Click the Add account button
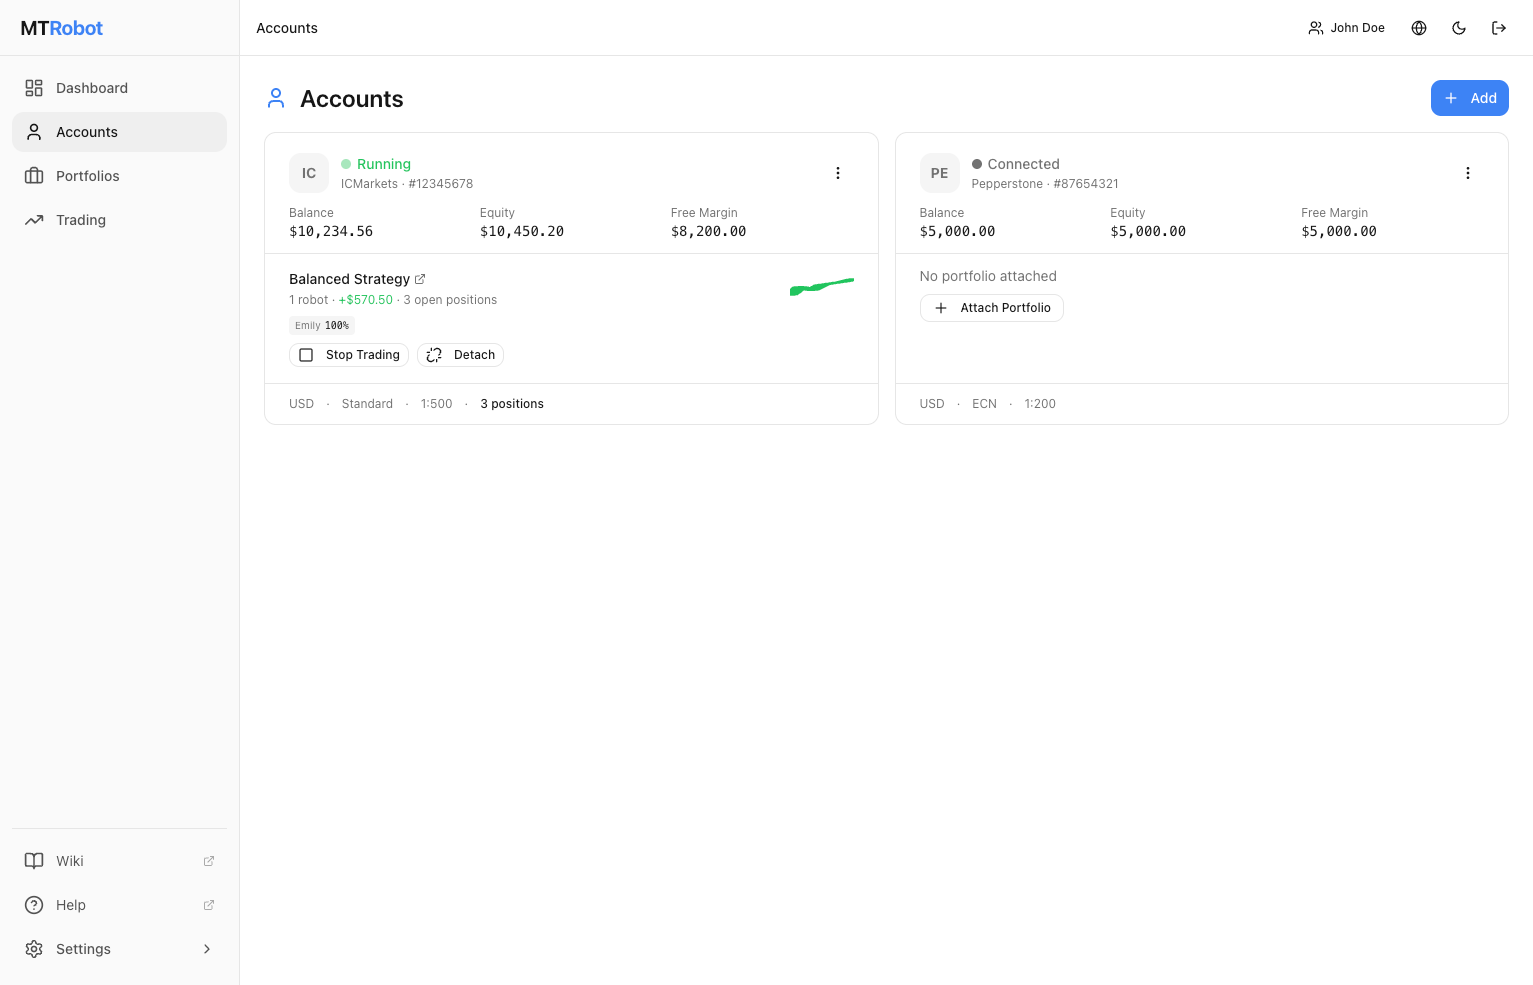The width and height of the screenshot is (1533, 985). tap(1470, 98)
